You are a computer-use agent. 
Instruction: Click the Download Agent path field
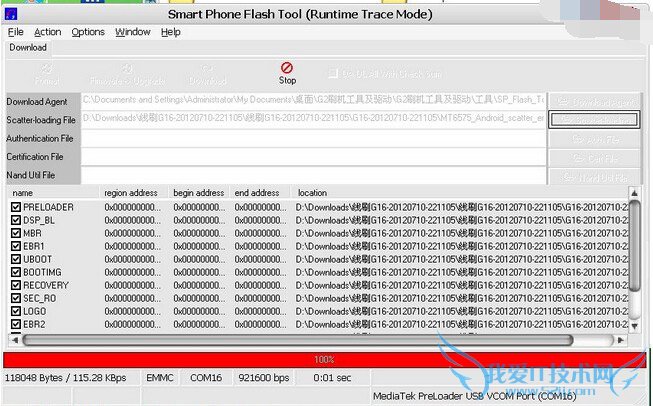point(313,100)
